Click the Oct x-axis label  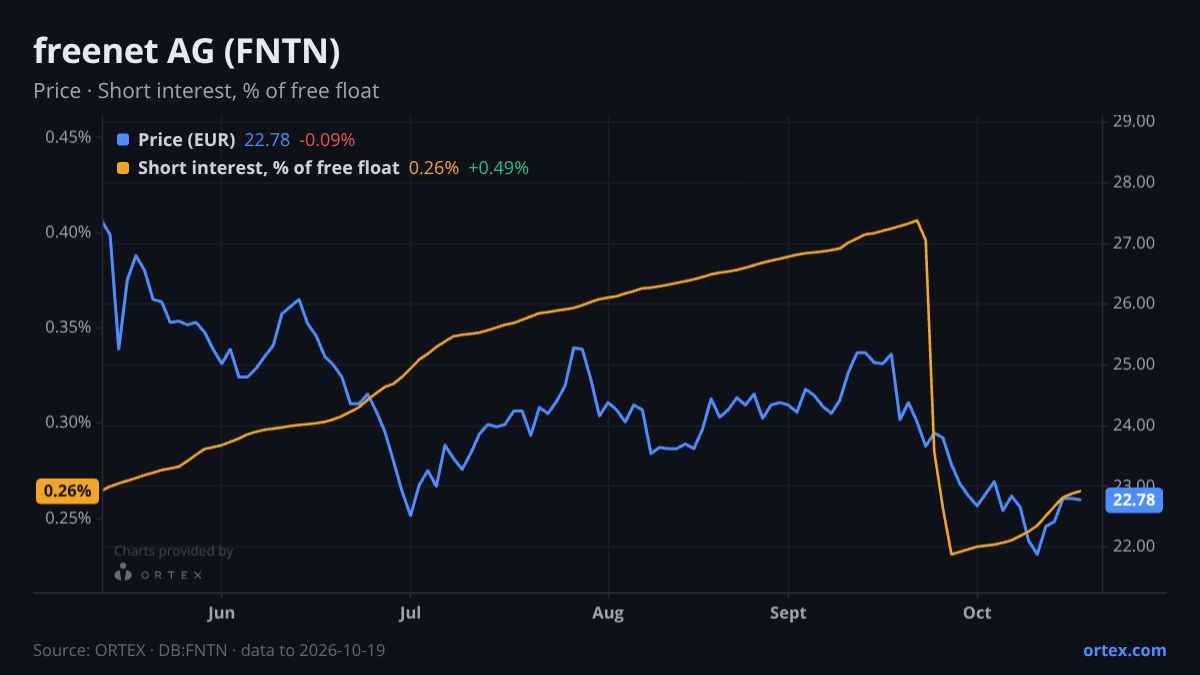click(x=977, y=613)
